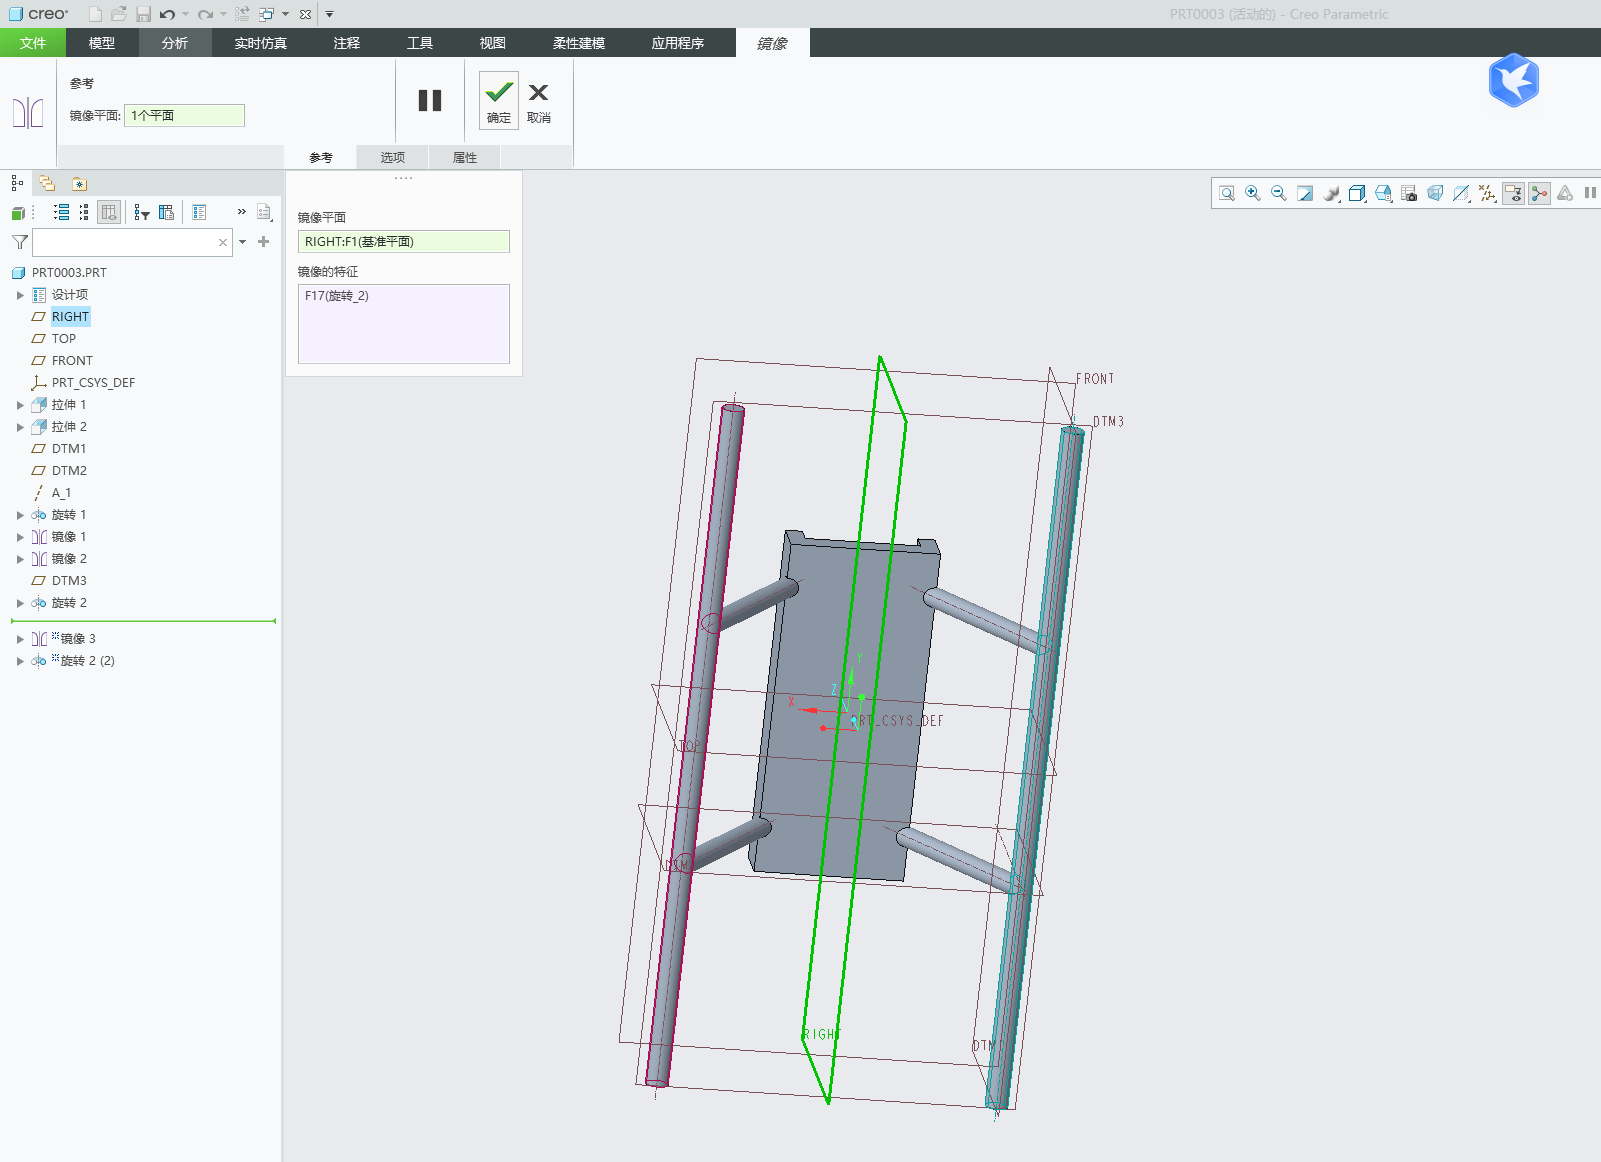Open the 实时仿真 ribbon tab

tap(261, 43)
